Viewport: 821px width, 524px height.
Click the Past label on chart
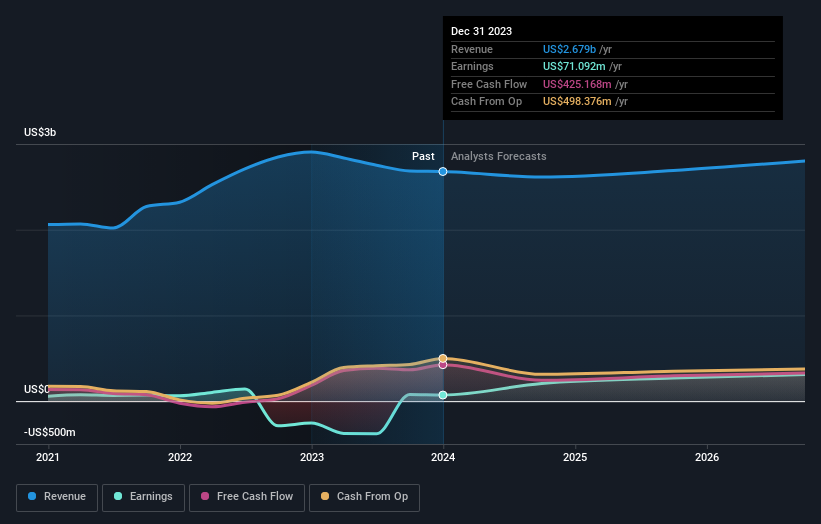(423, 157)
